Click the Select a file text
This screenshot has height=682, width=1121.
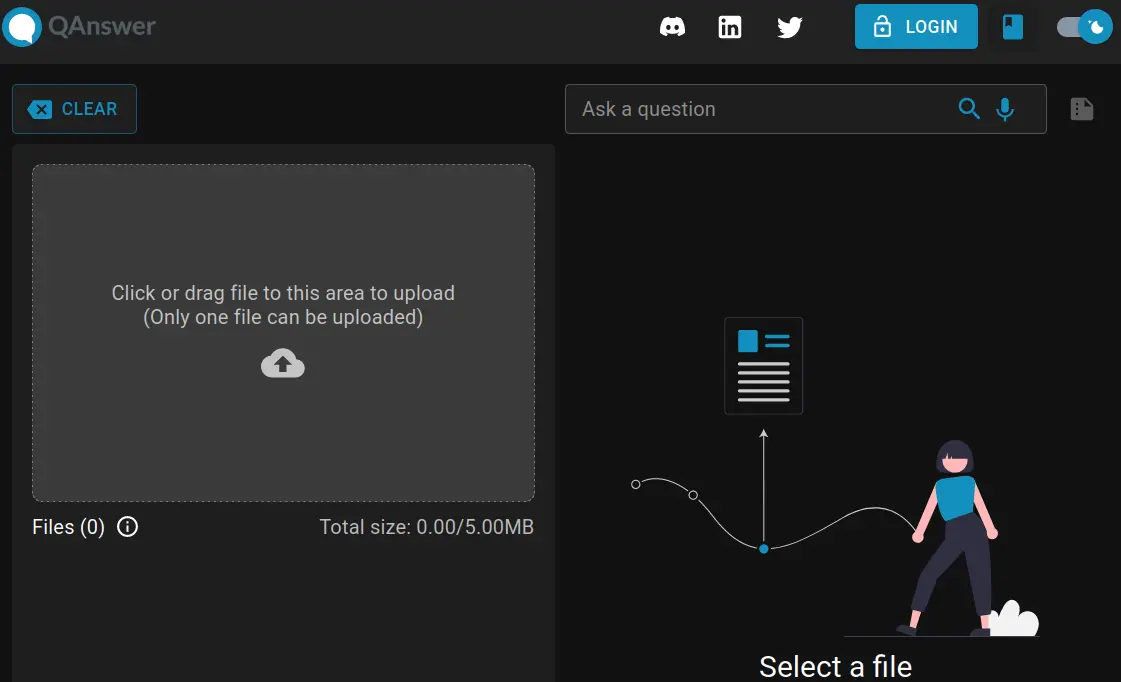coord(835,665)
